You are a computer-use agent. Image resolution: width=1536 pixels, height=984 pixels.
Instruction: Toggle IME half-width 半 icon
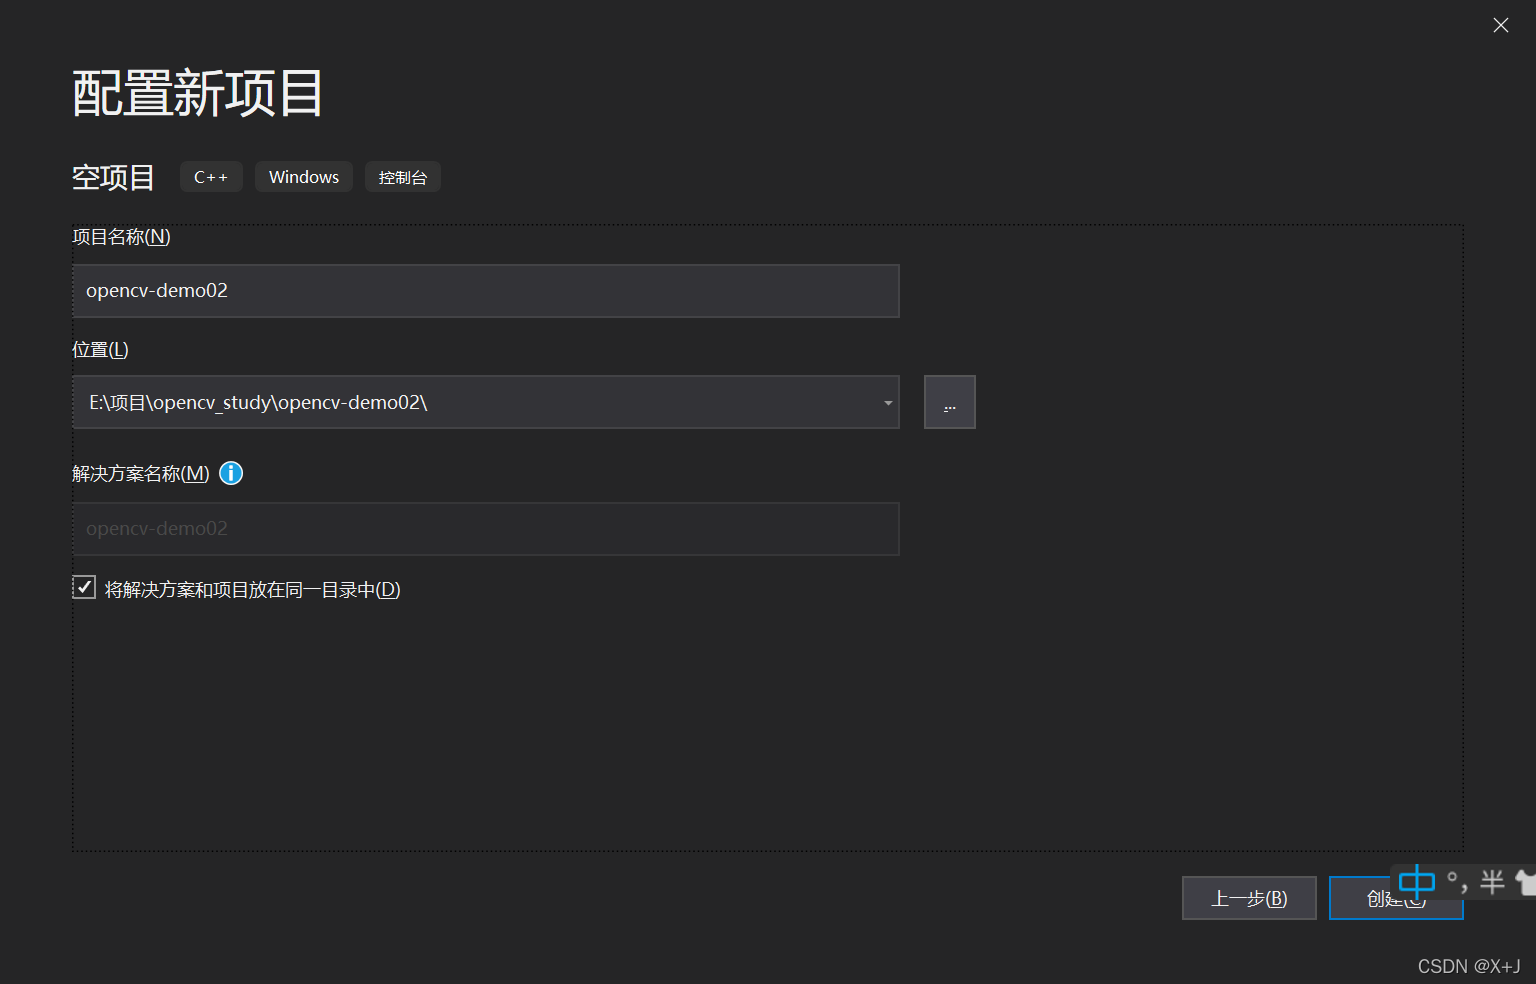[1492, 882]
